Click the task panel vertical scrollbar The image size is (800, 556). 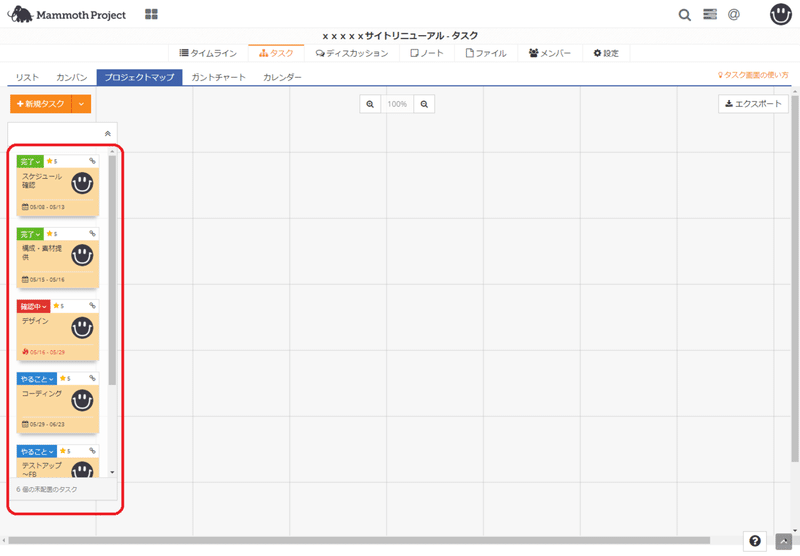click(x=112, y=270)
